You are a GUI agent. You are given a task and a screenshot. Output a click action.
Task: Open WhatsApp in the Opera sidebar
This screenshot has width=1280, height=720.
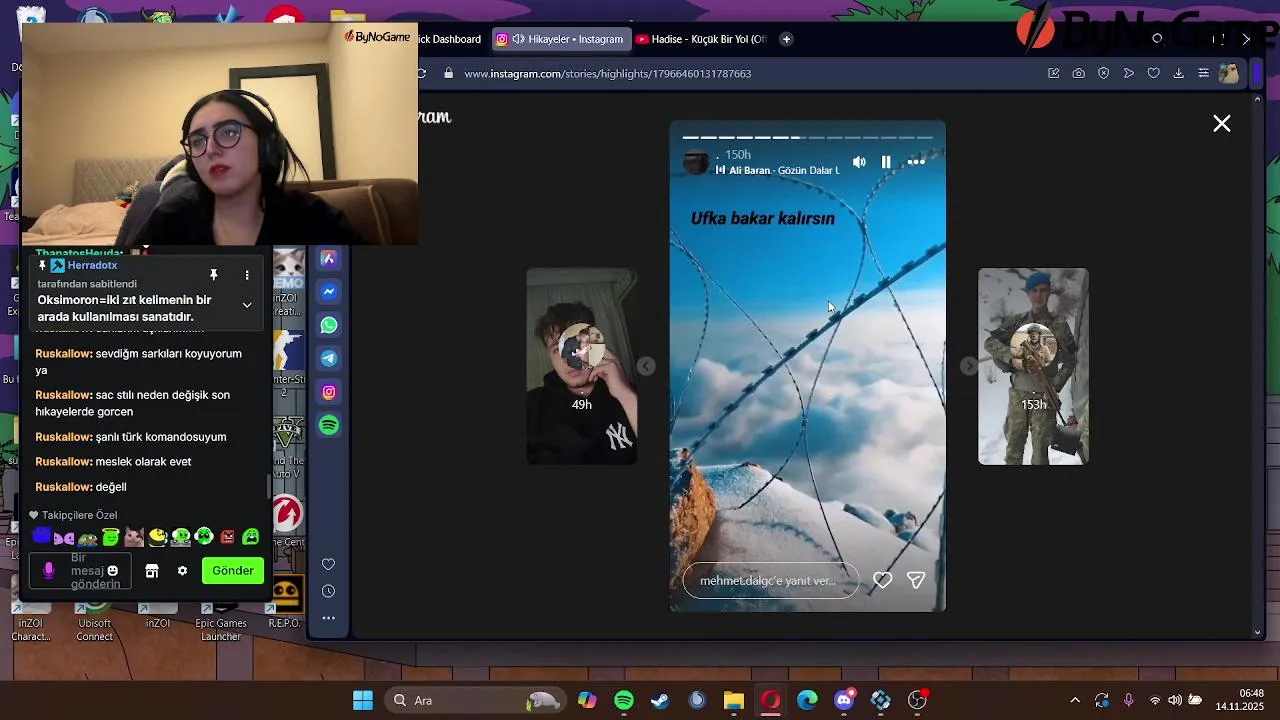click(x=328, y=325)
